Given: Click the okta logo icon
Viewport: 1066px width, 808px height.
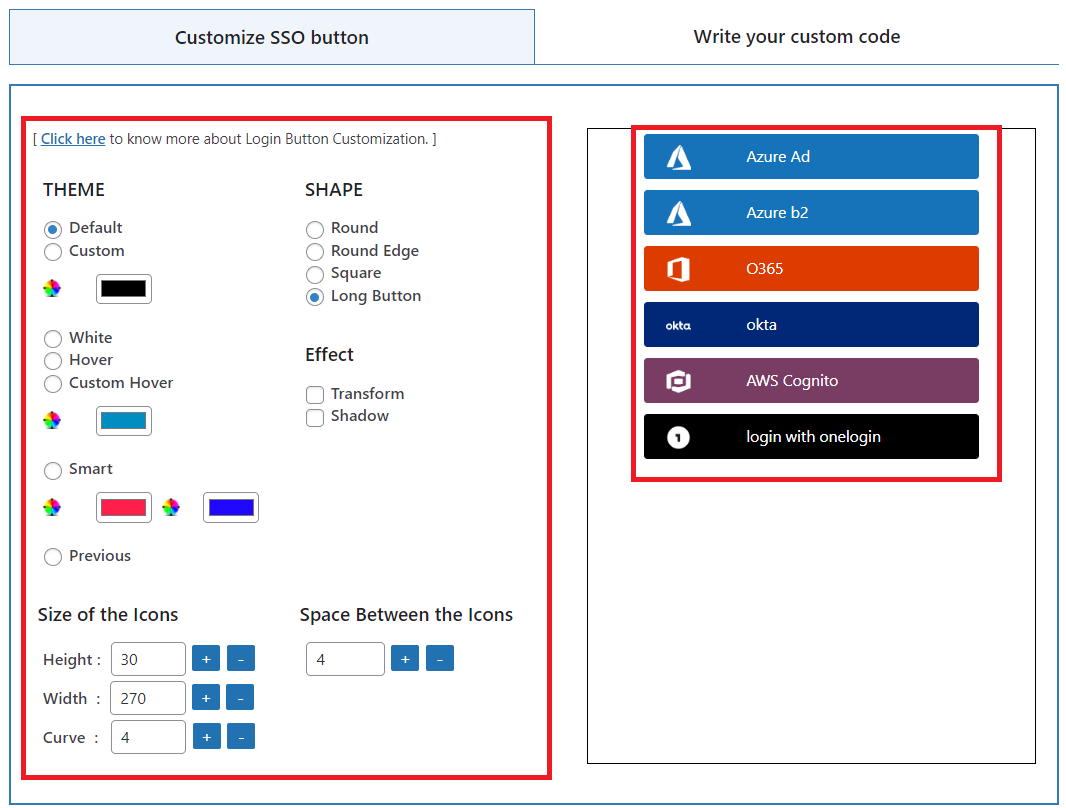Looking at the screenshot, I should [x=678, y=326].
